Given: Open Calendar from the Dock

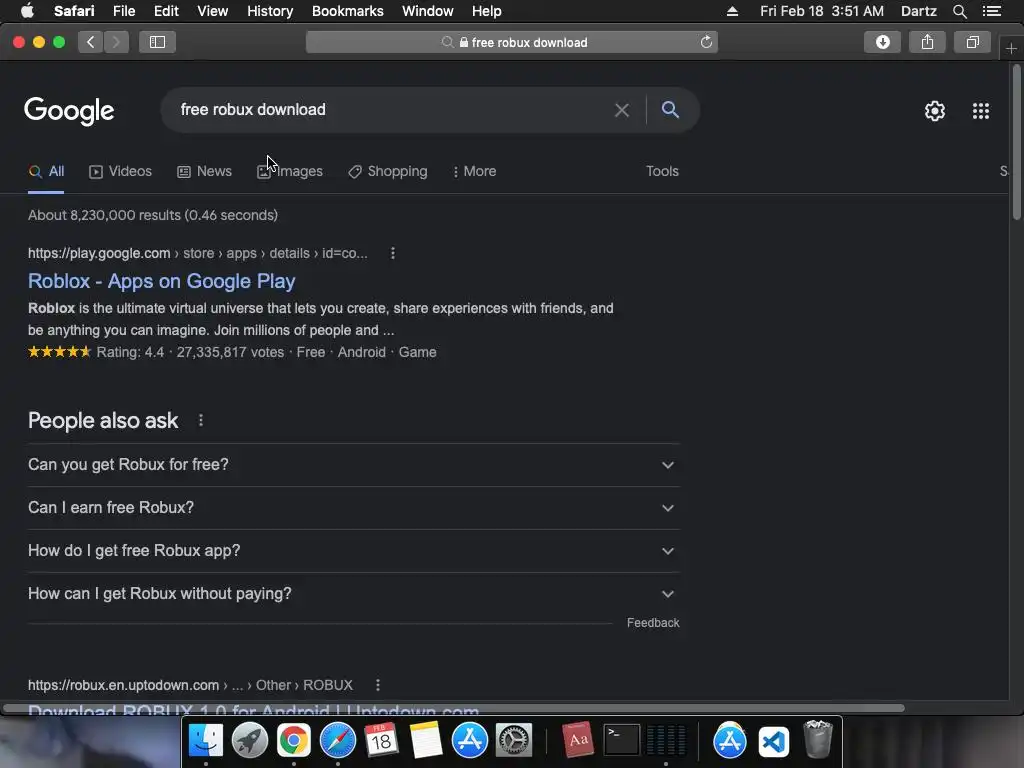Looking at the screenshot, I should pos(381,741).
